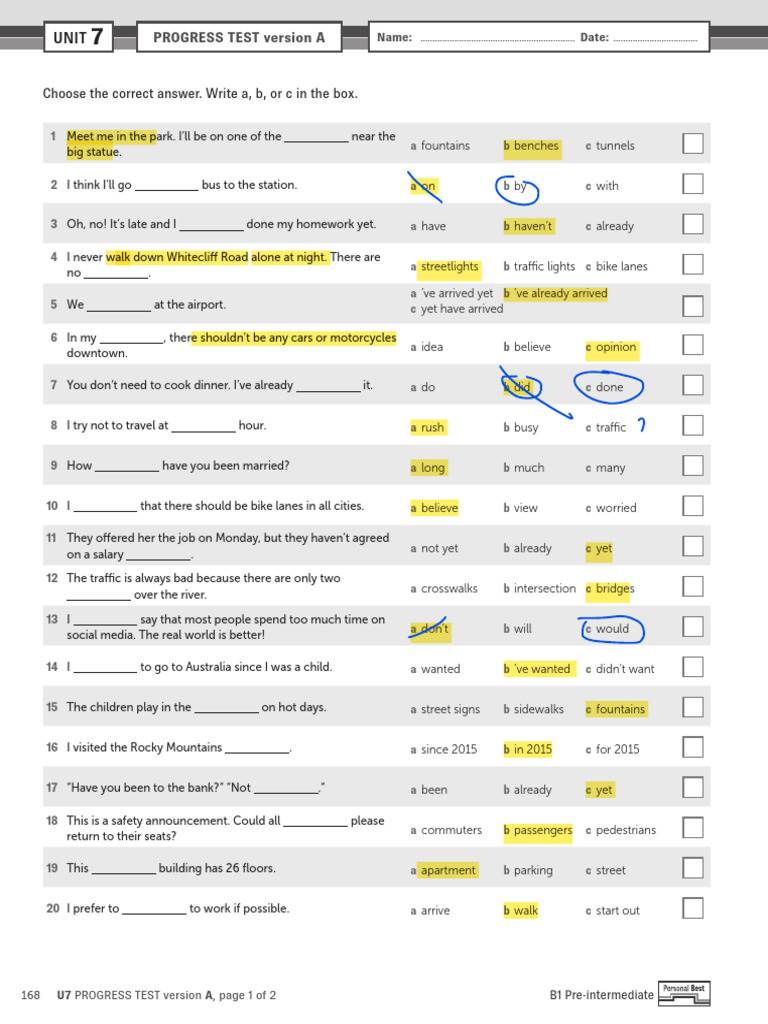Pick option 'c would' in question 13
768x1024 pixels.
click(611, 629)
